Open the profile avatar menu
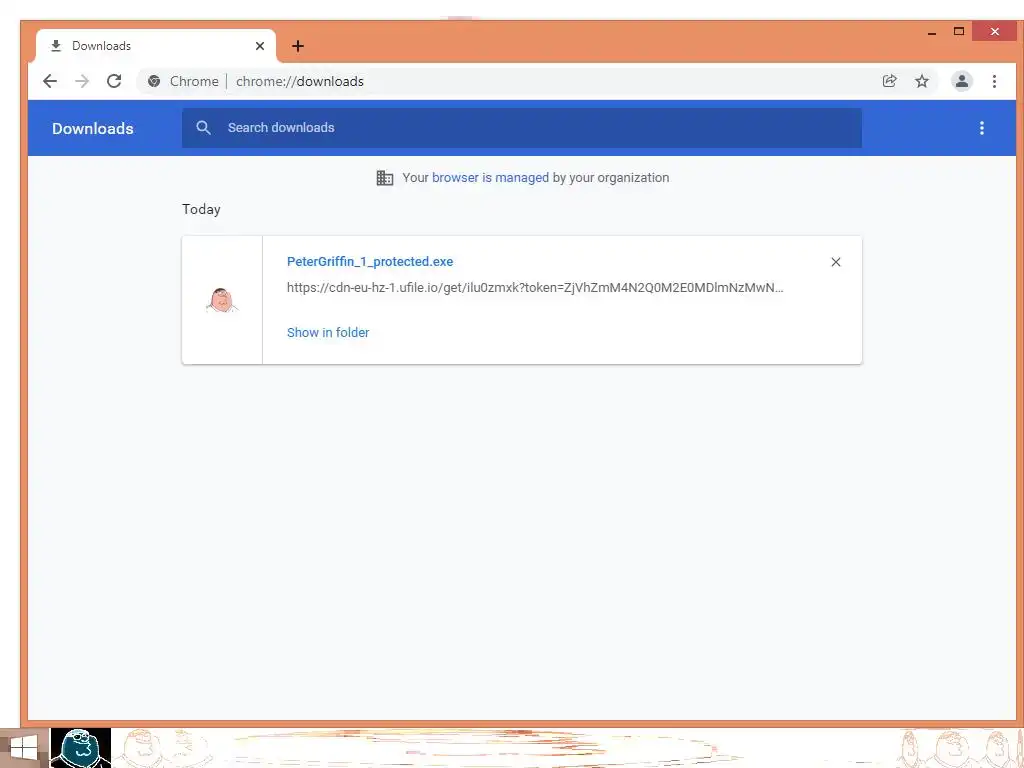This screenshot has width=1024, height=768. pos(961,81)
